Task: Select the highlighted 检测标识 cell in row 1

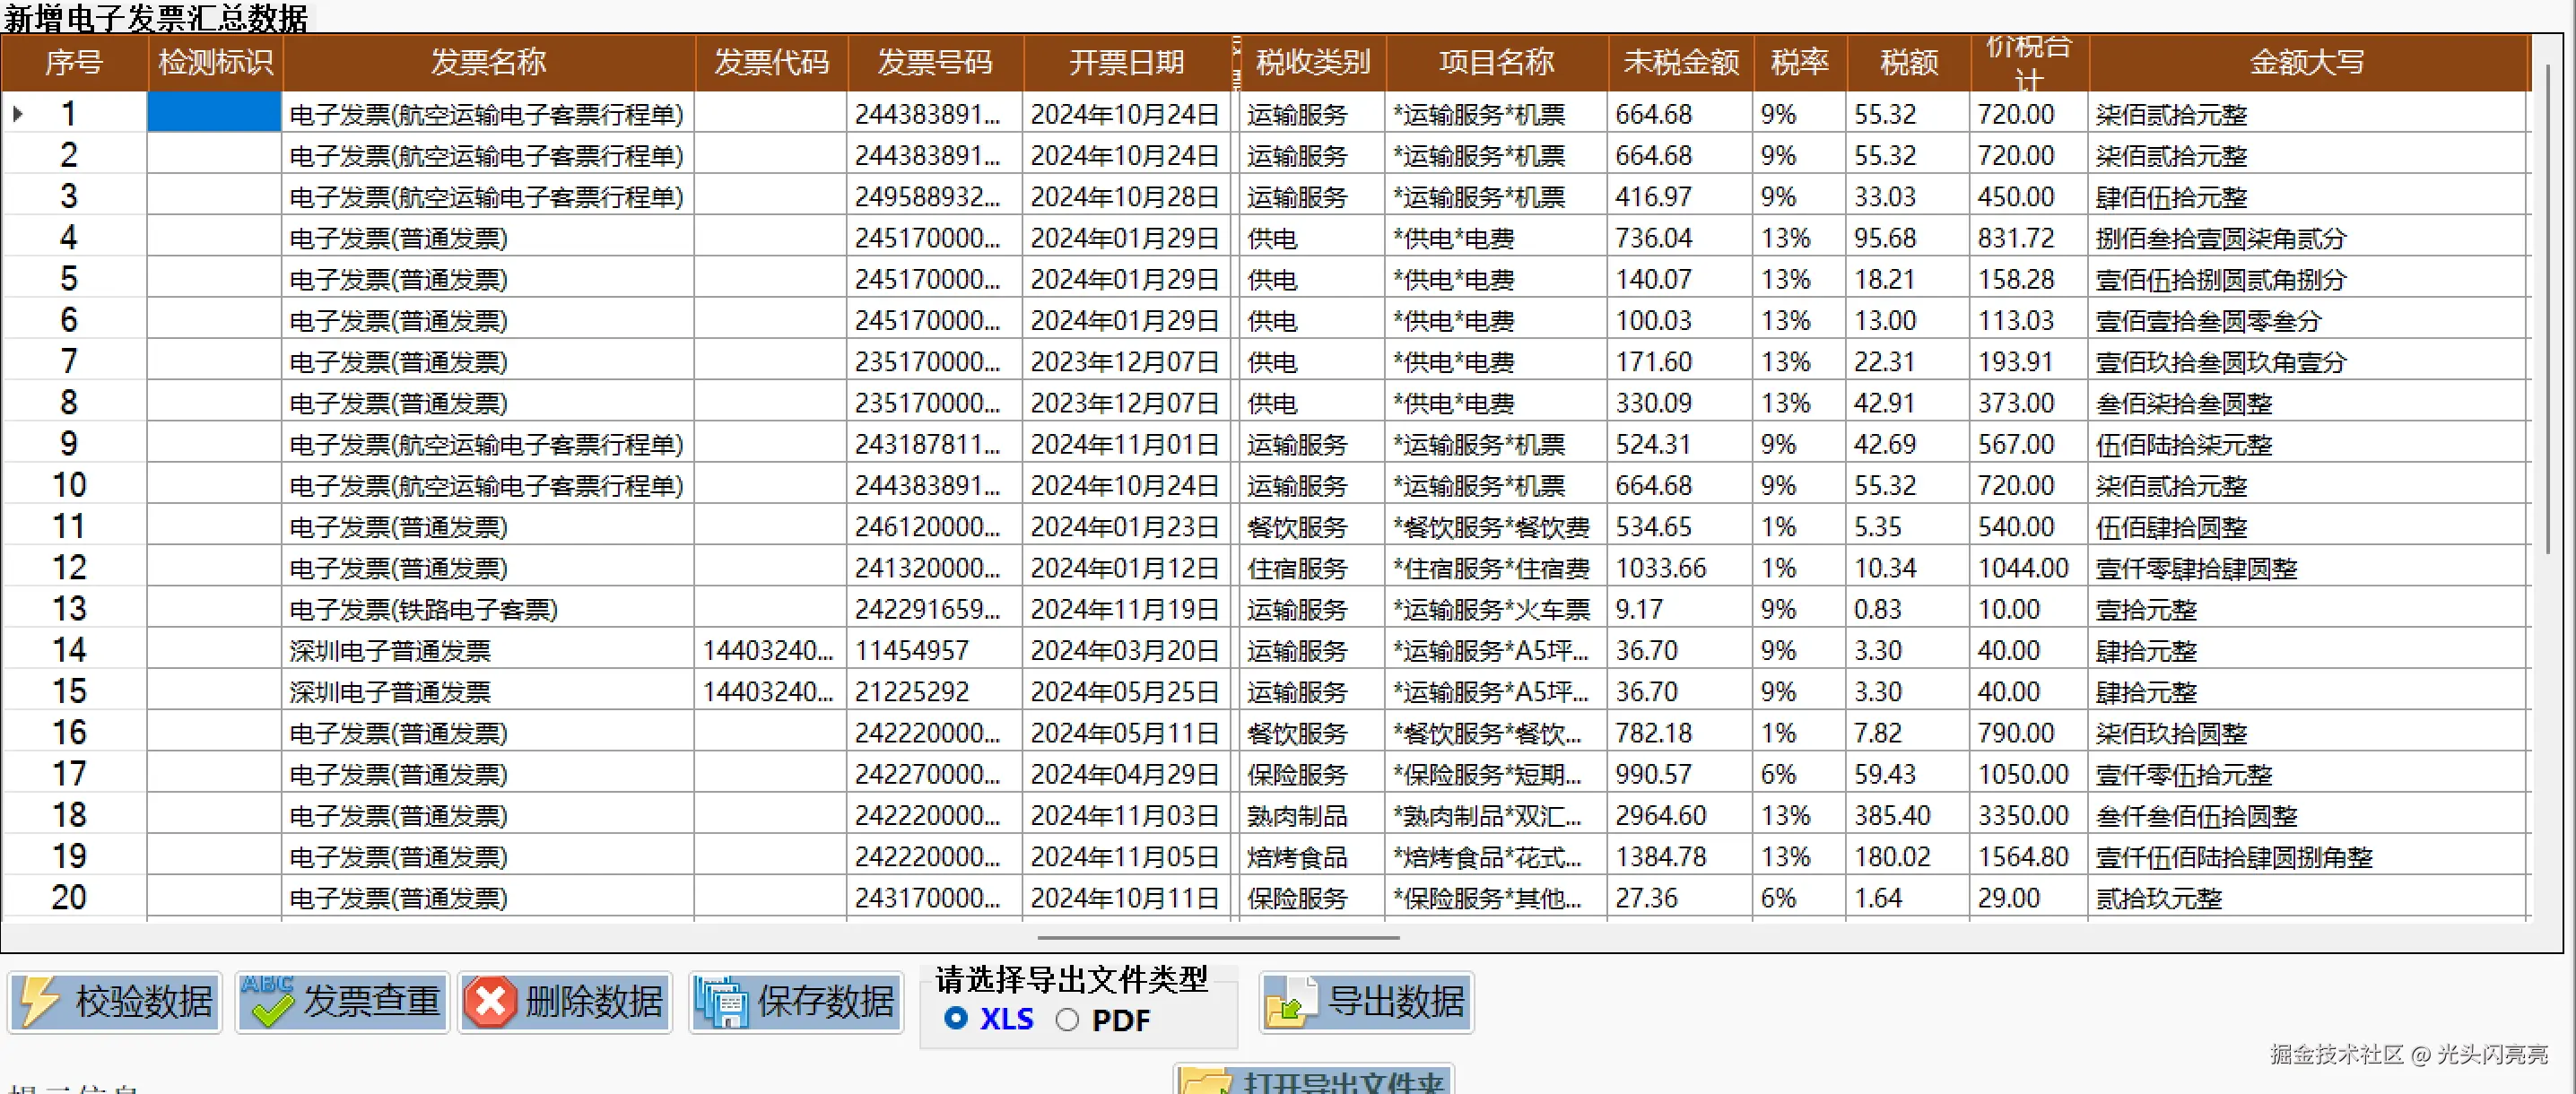Action: [x=214, y=113]
